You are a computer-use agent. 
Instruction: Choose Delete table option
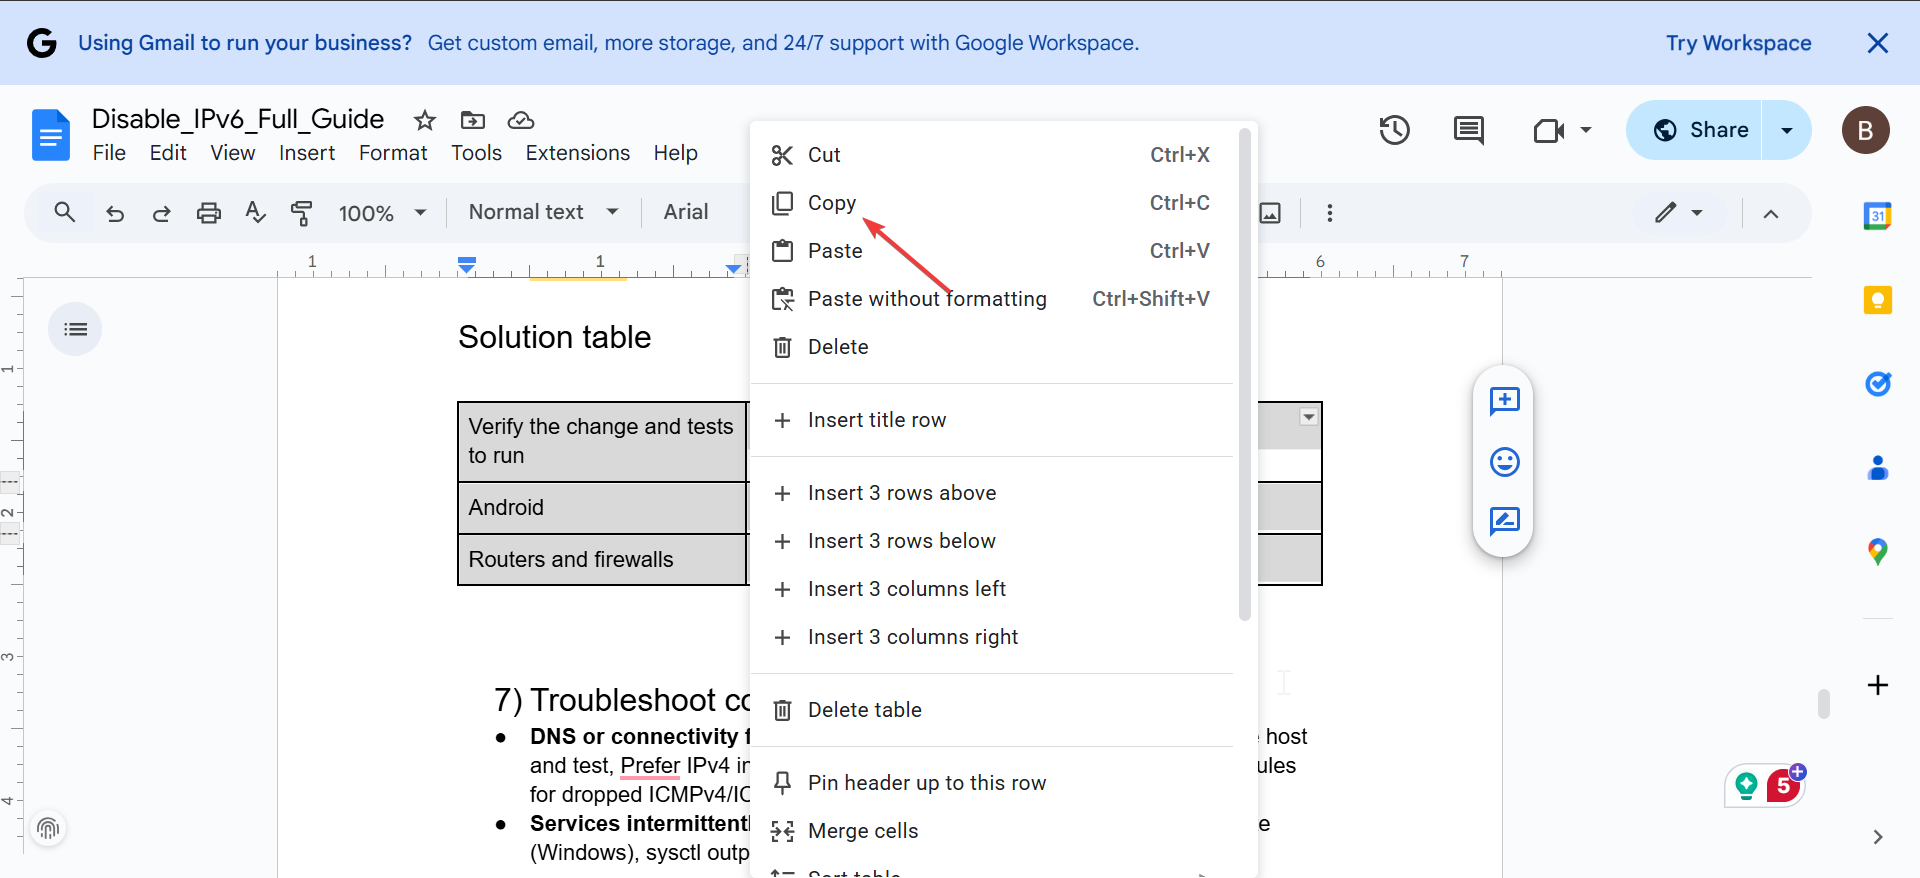pyautogui.click(x=991, y=710)
